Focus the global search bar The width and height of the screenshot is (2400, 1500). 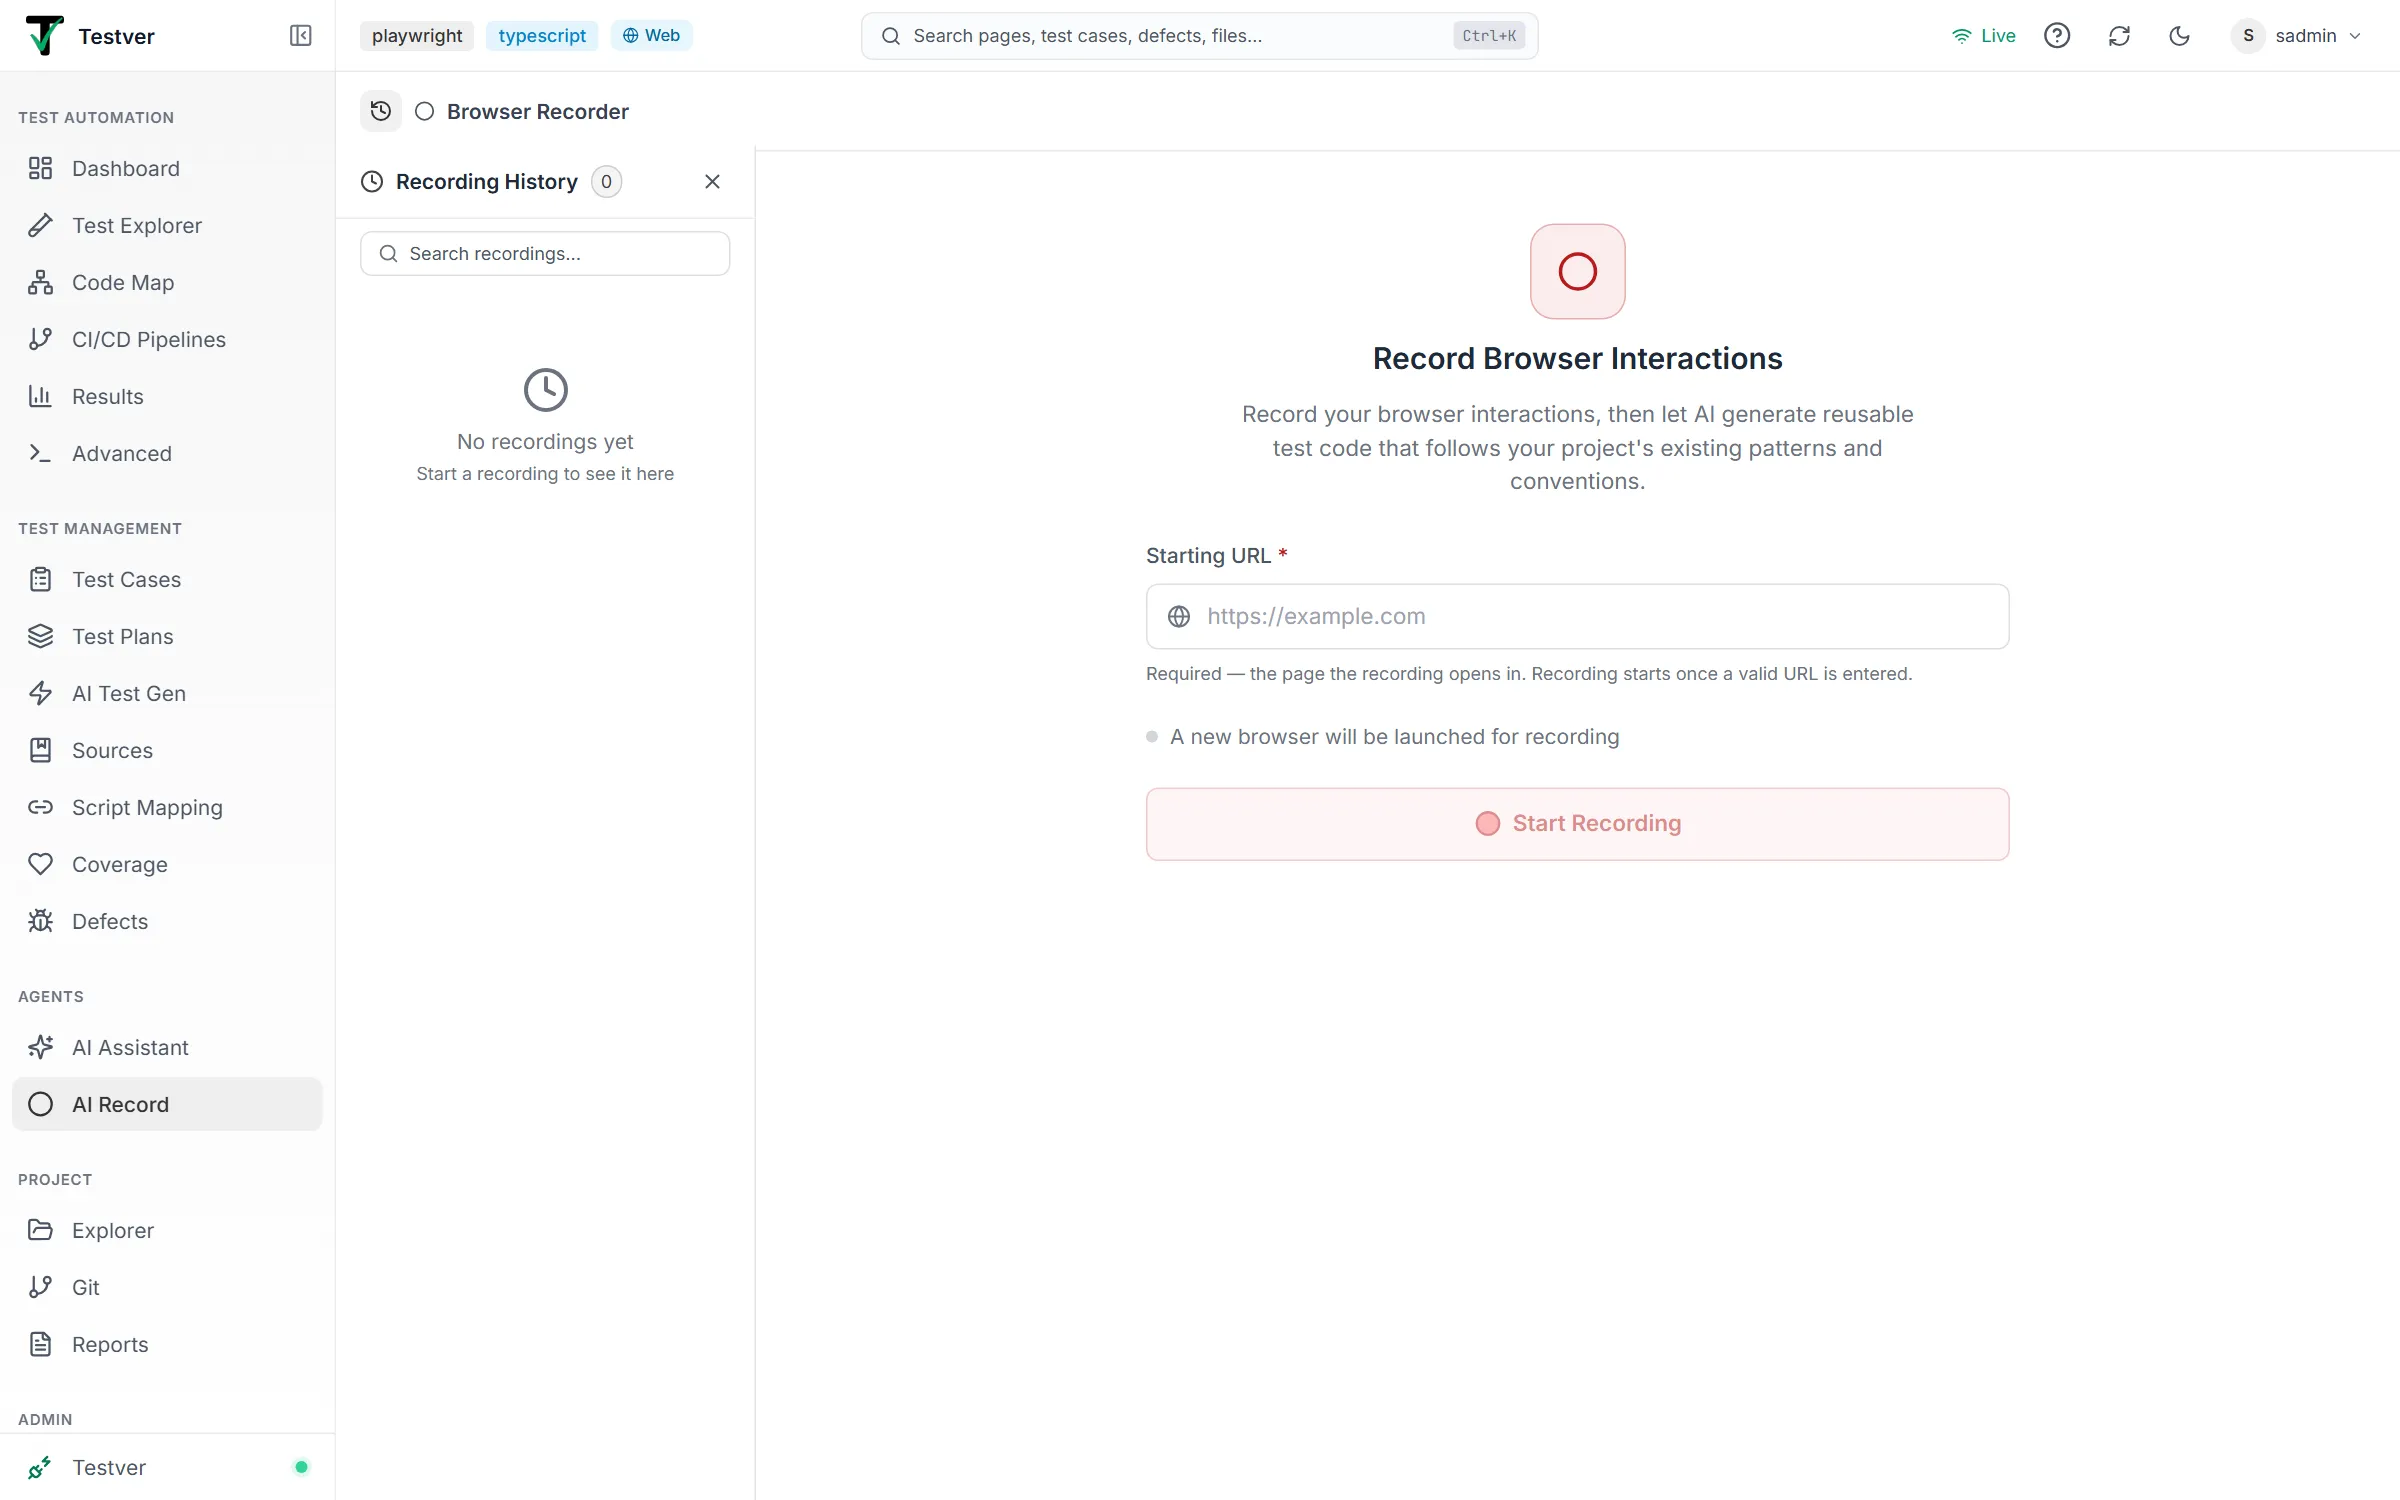(x=1199, y=36)
